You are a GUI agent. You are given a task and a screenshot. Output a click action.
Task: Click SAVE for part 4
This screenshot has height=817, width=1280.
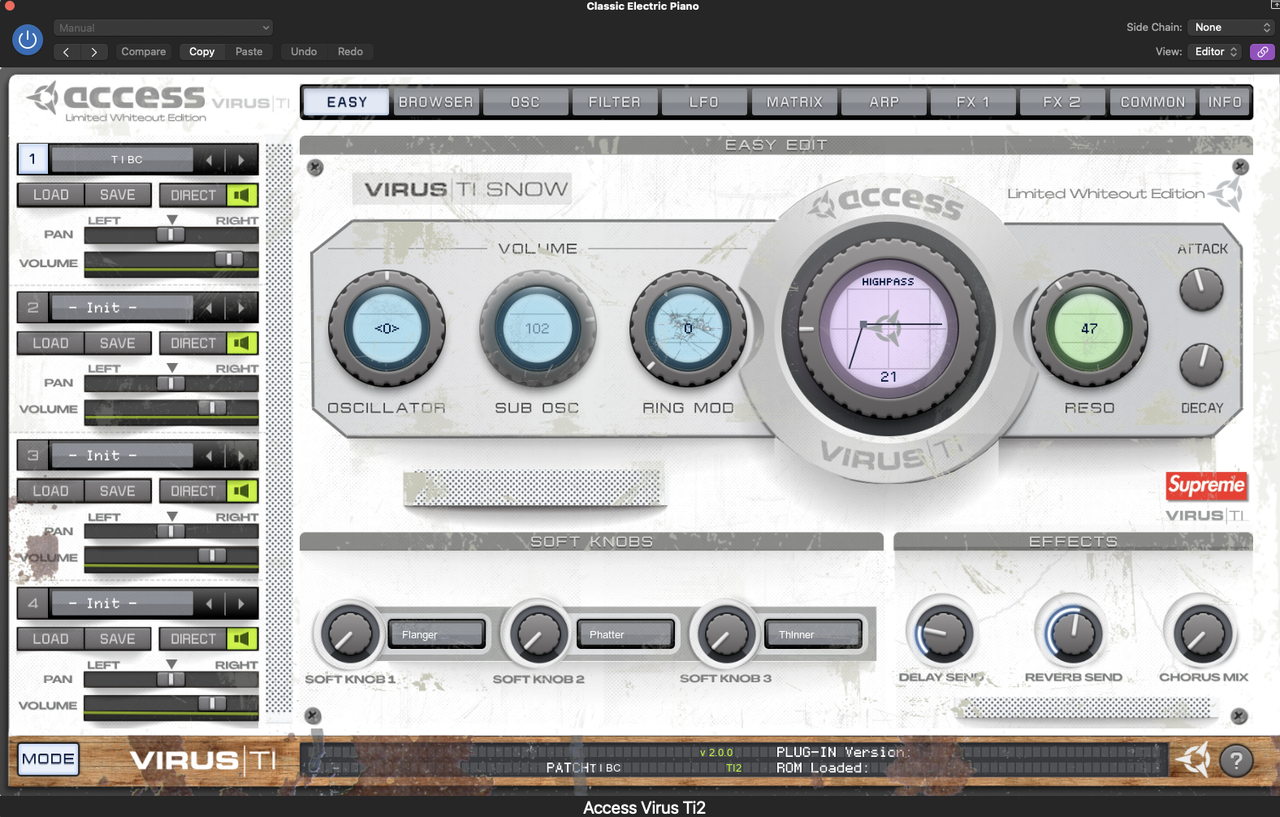[117, 639]
